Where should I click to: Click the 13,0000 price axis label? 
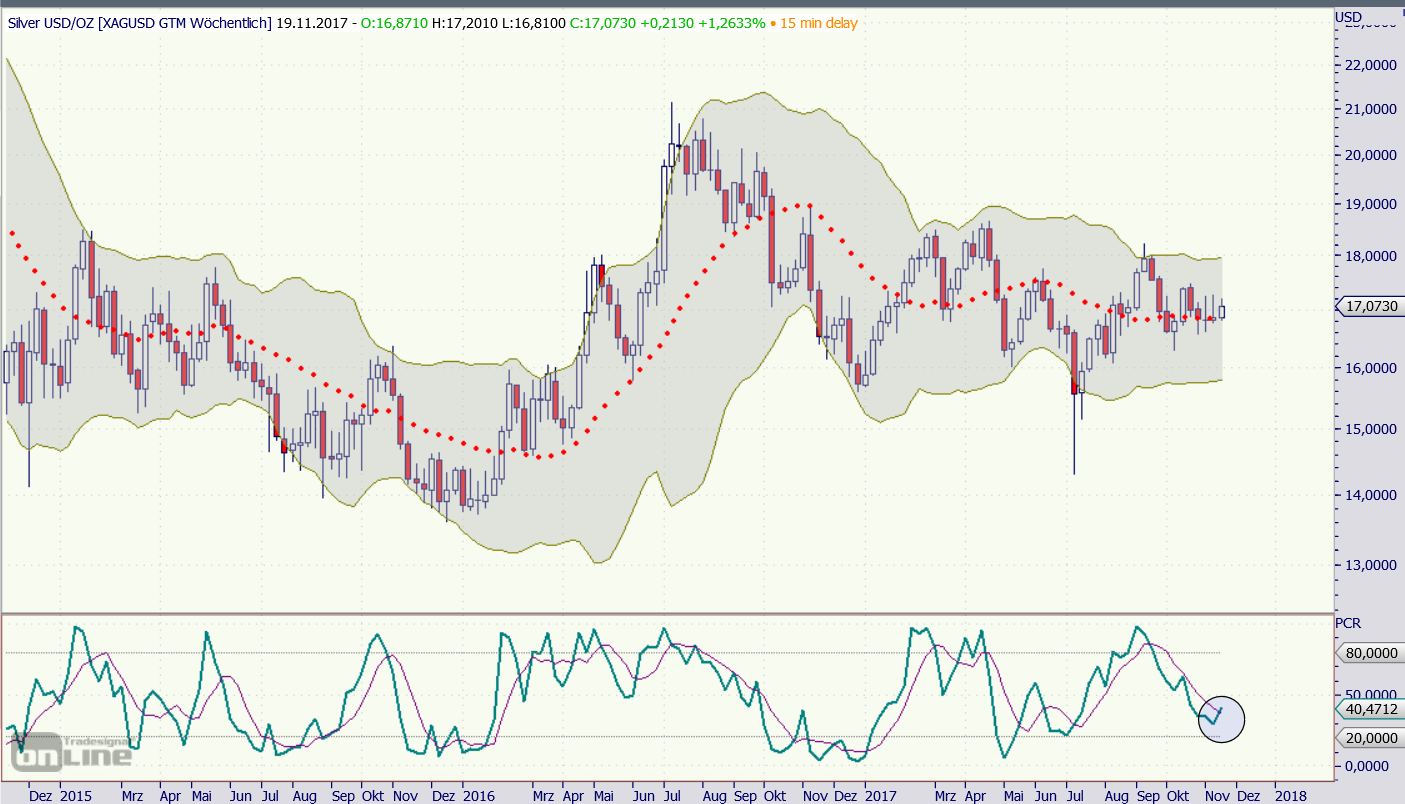pyautogui.click(x=1373, y=565)
